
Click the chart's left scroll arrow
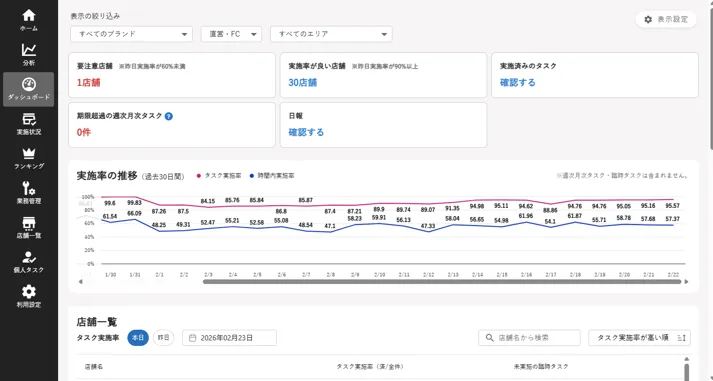pos(80,282)
